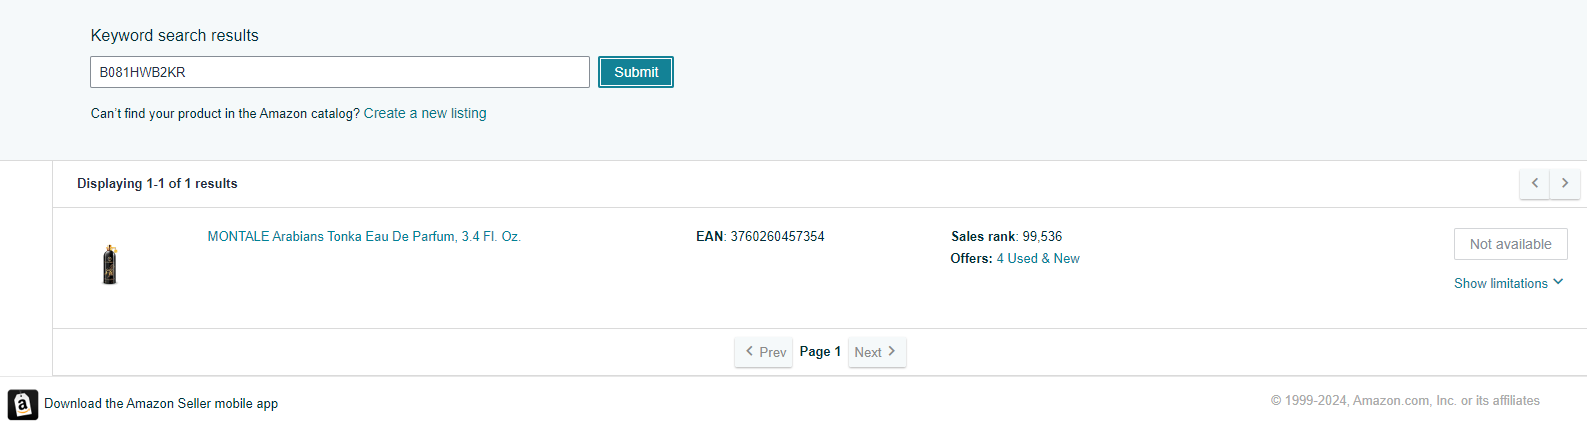
Task: Click the Amazon copyright notice
Action: click(x=1405, y=401)
